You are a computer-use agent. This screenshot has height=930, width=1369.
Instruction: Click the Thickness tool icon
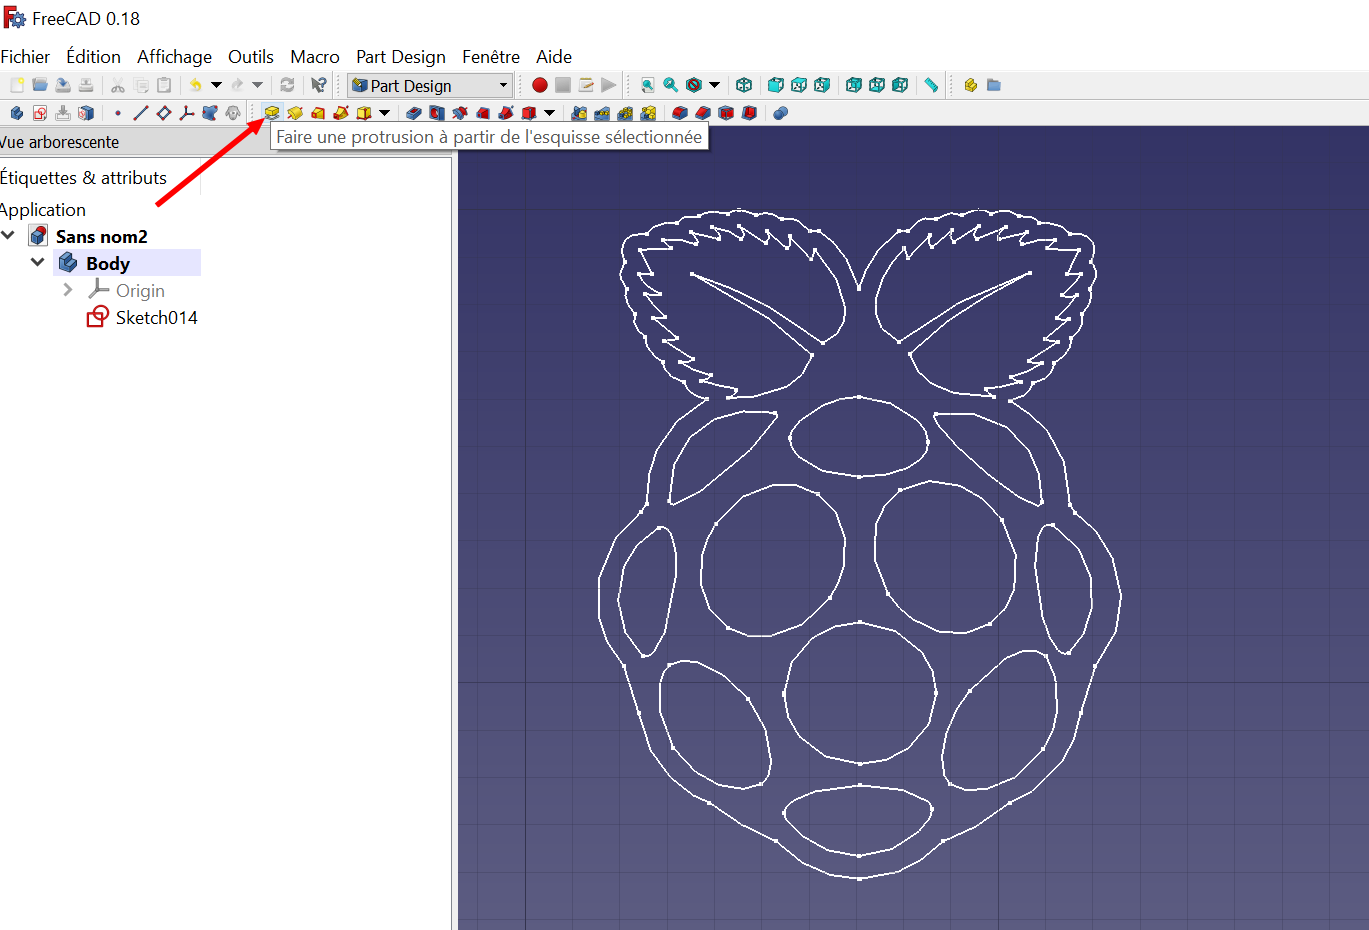coord(749,113)
